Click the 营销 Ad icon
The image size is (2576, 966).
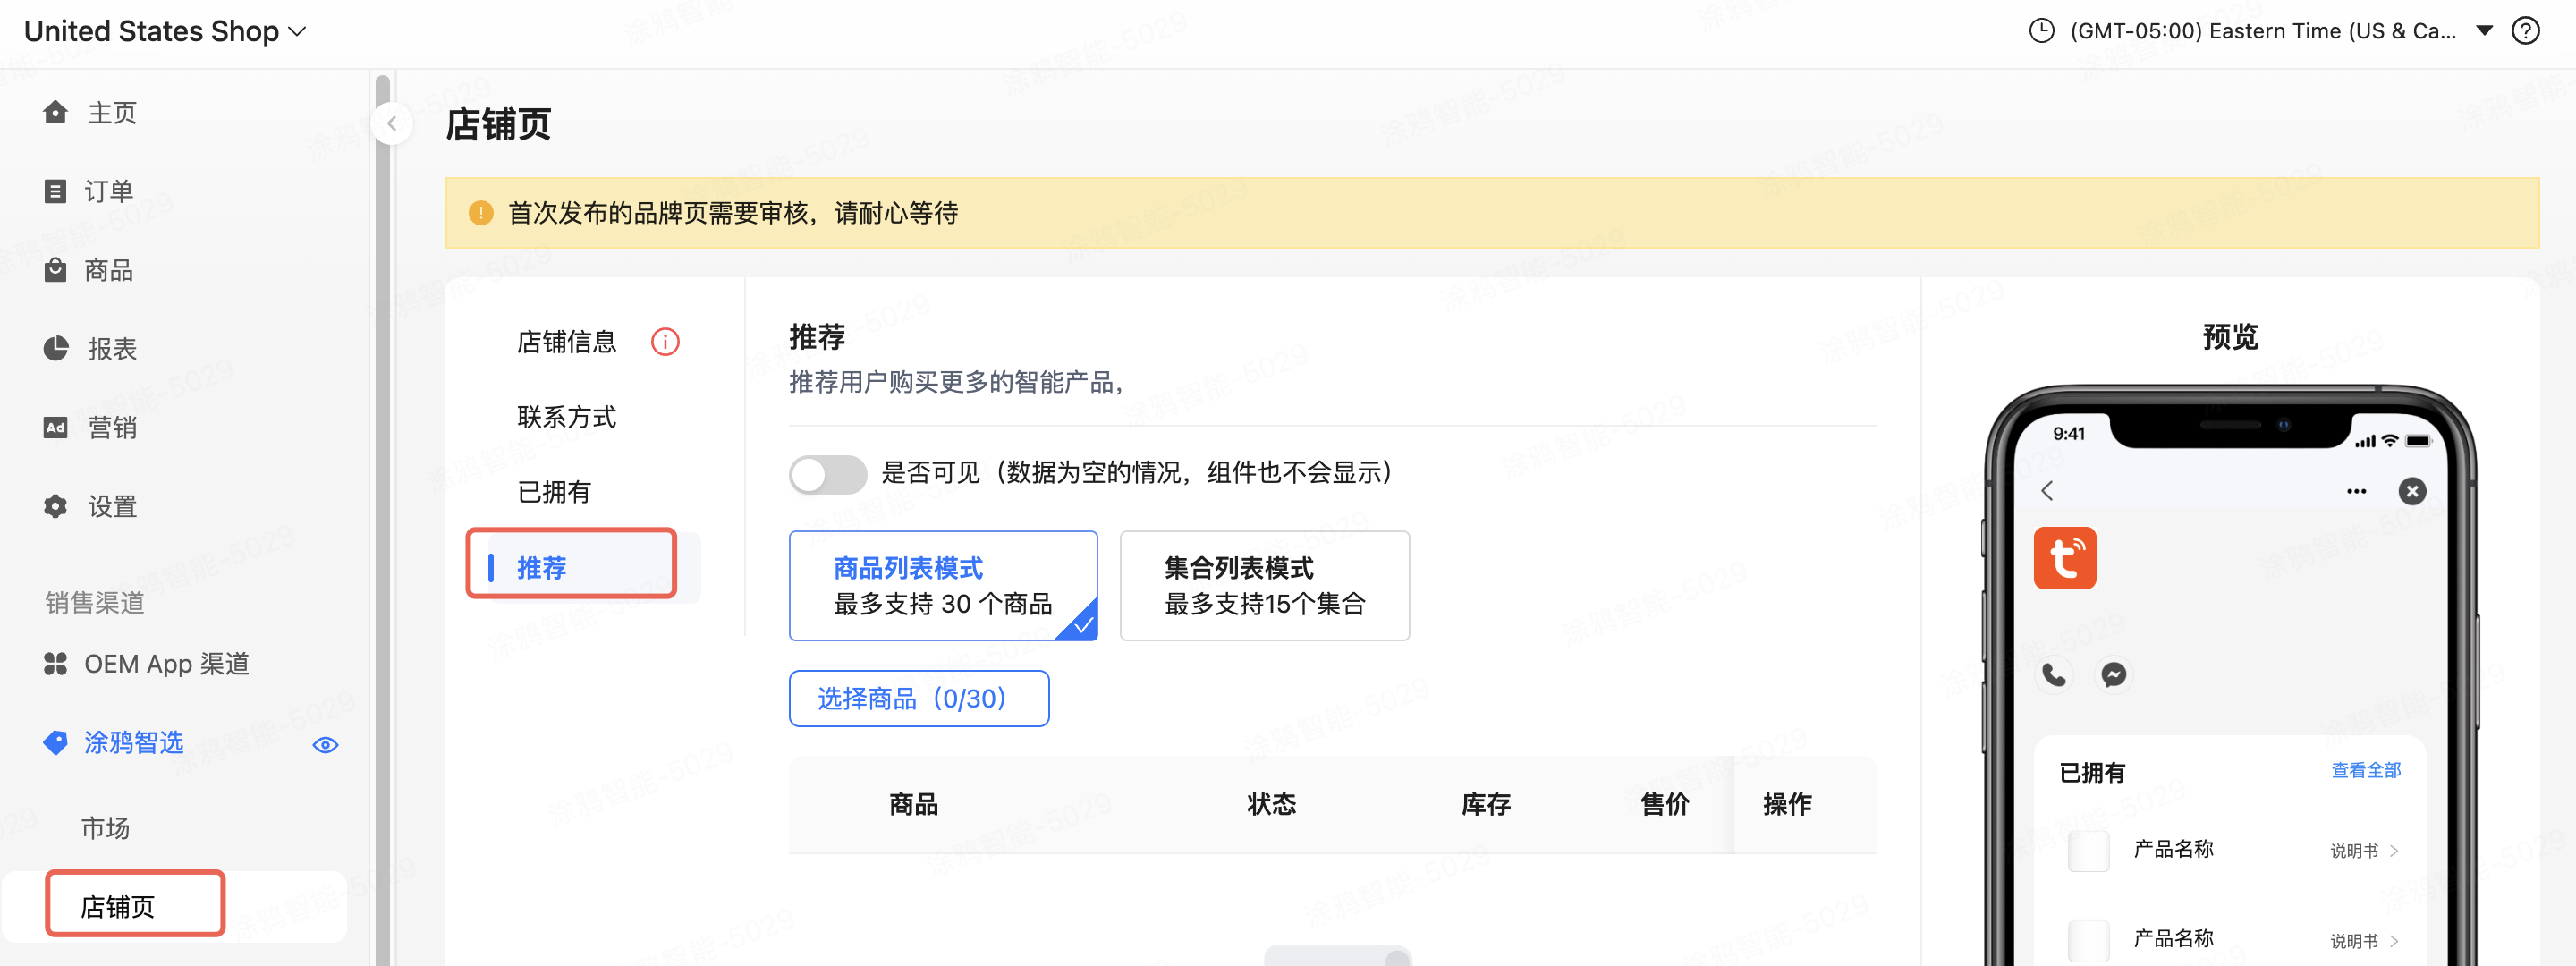(56, 427)
